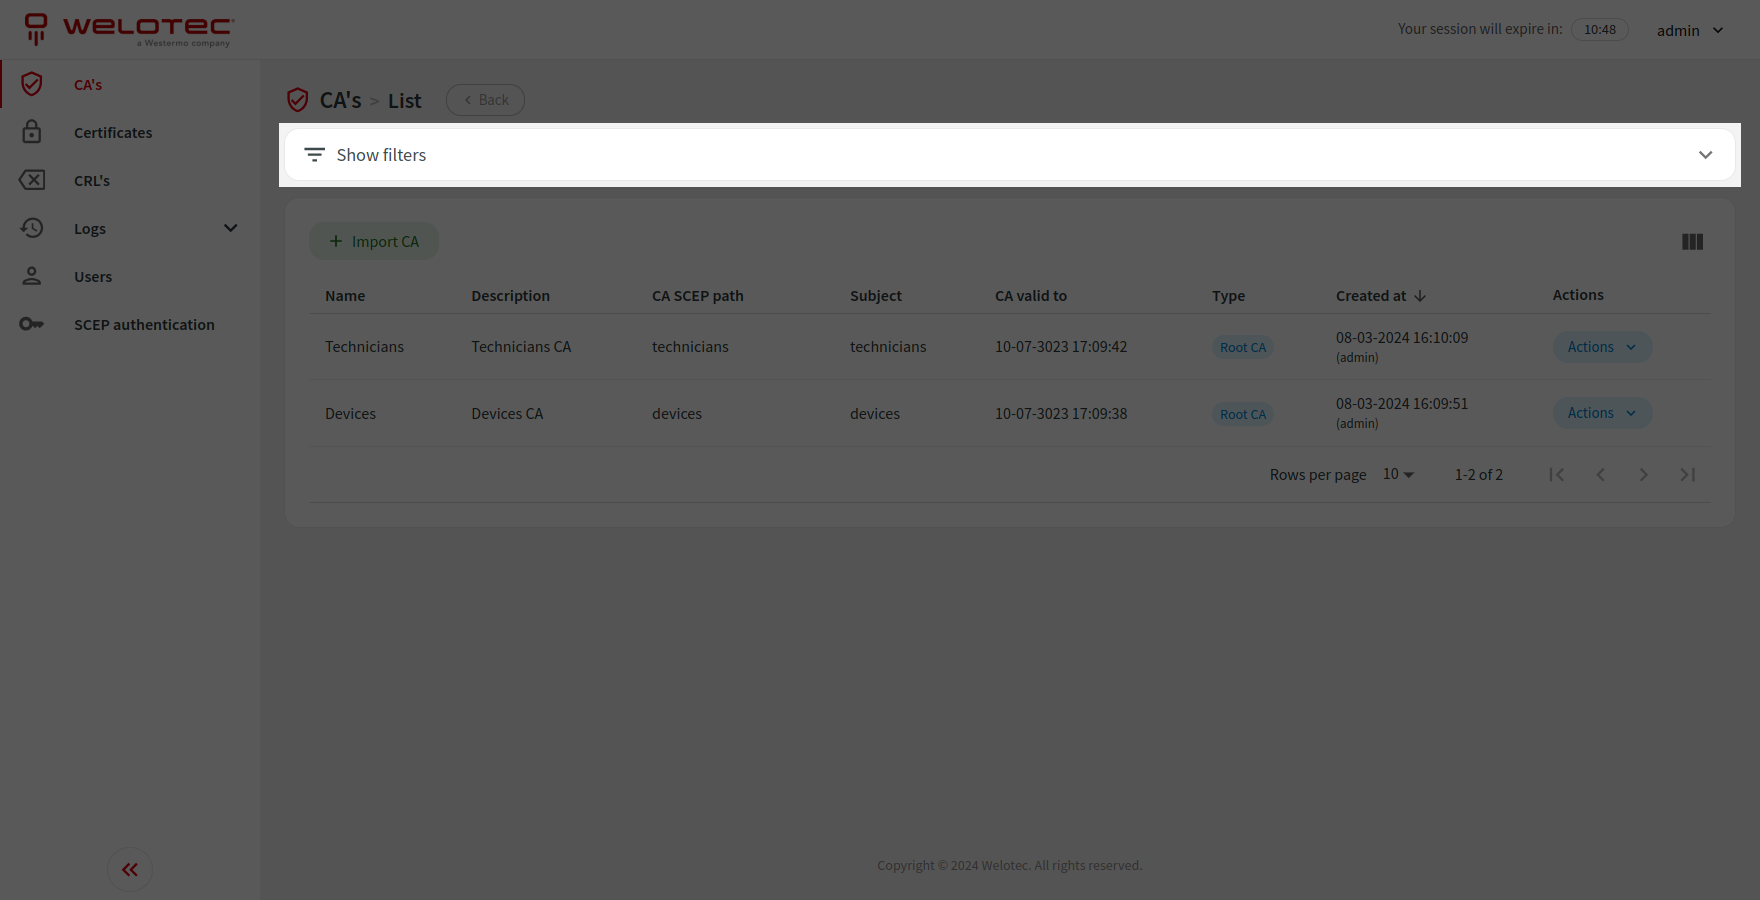Viewport: 1760px width, 900px height.
Task: Click the Import CA button
Action: (x=374, y=241)
